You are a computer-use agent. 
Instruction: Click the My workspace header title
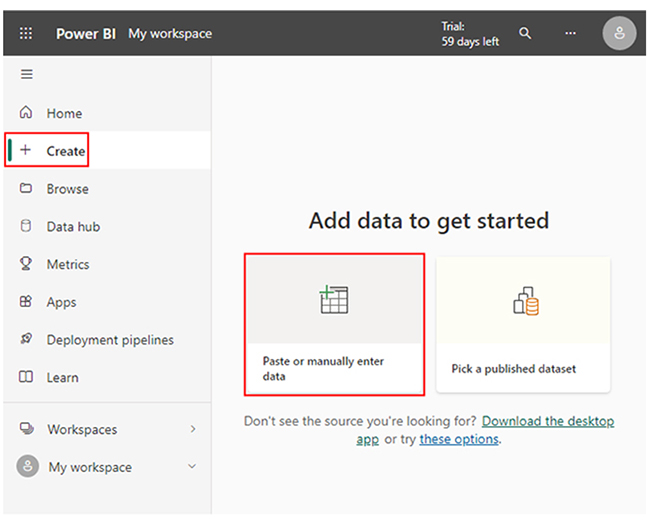[x=170, y=33]
